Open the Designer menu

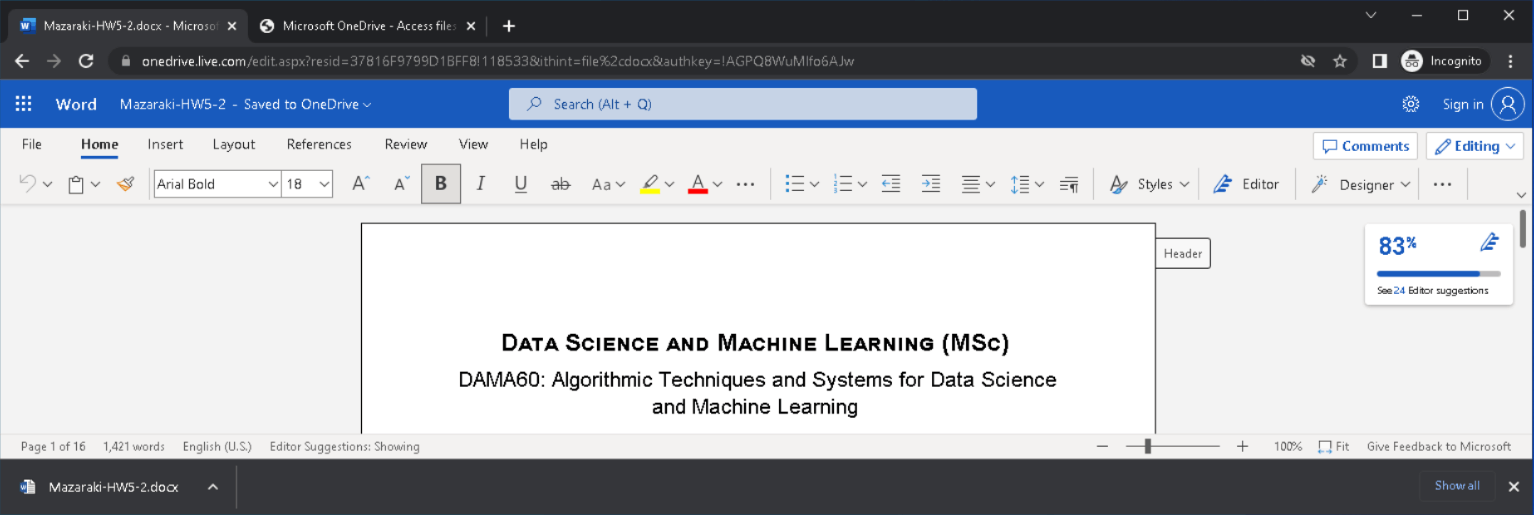(x=1360, y=184)
